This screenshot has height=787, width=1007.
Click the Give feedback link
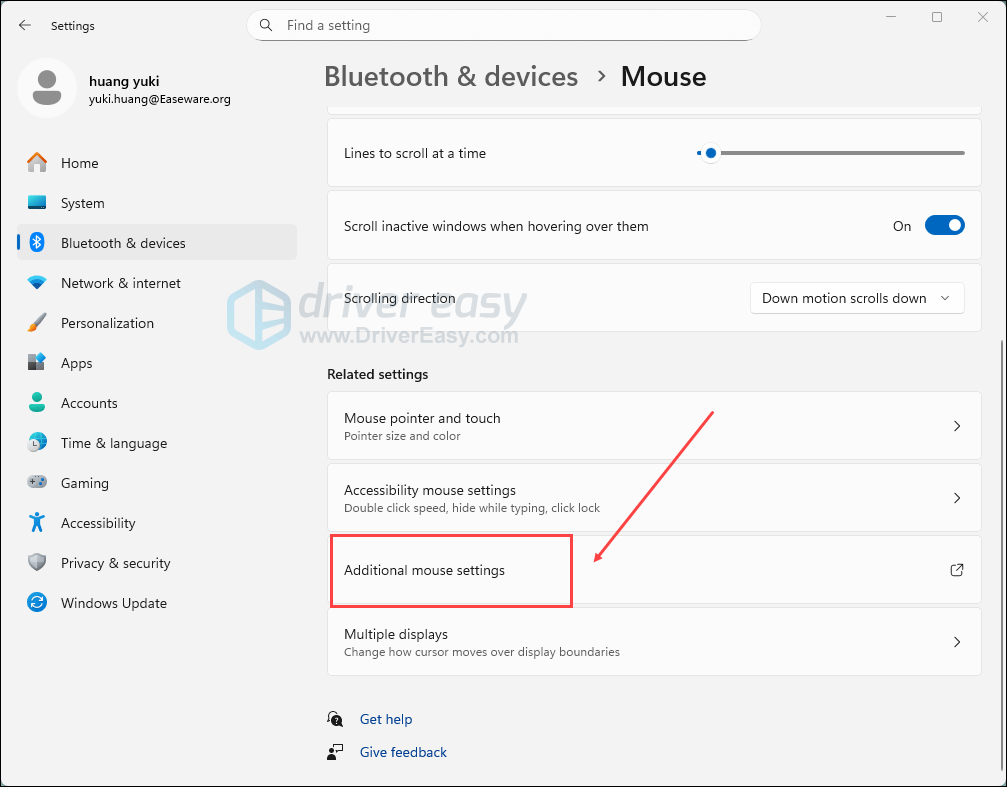[403, 752]
